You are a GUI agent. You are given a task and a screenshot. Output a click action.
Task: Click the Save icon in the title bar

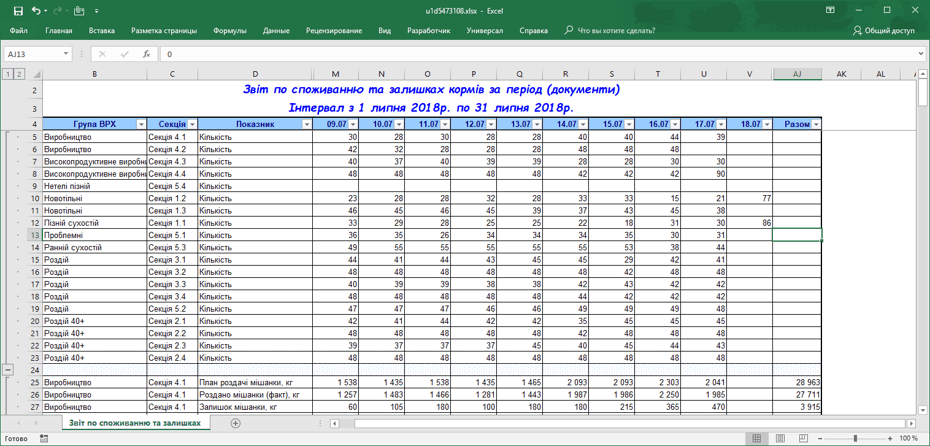click(18, 10)
